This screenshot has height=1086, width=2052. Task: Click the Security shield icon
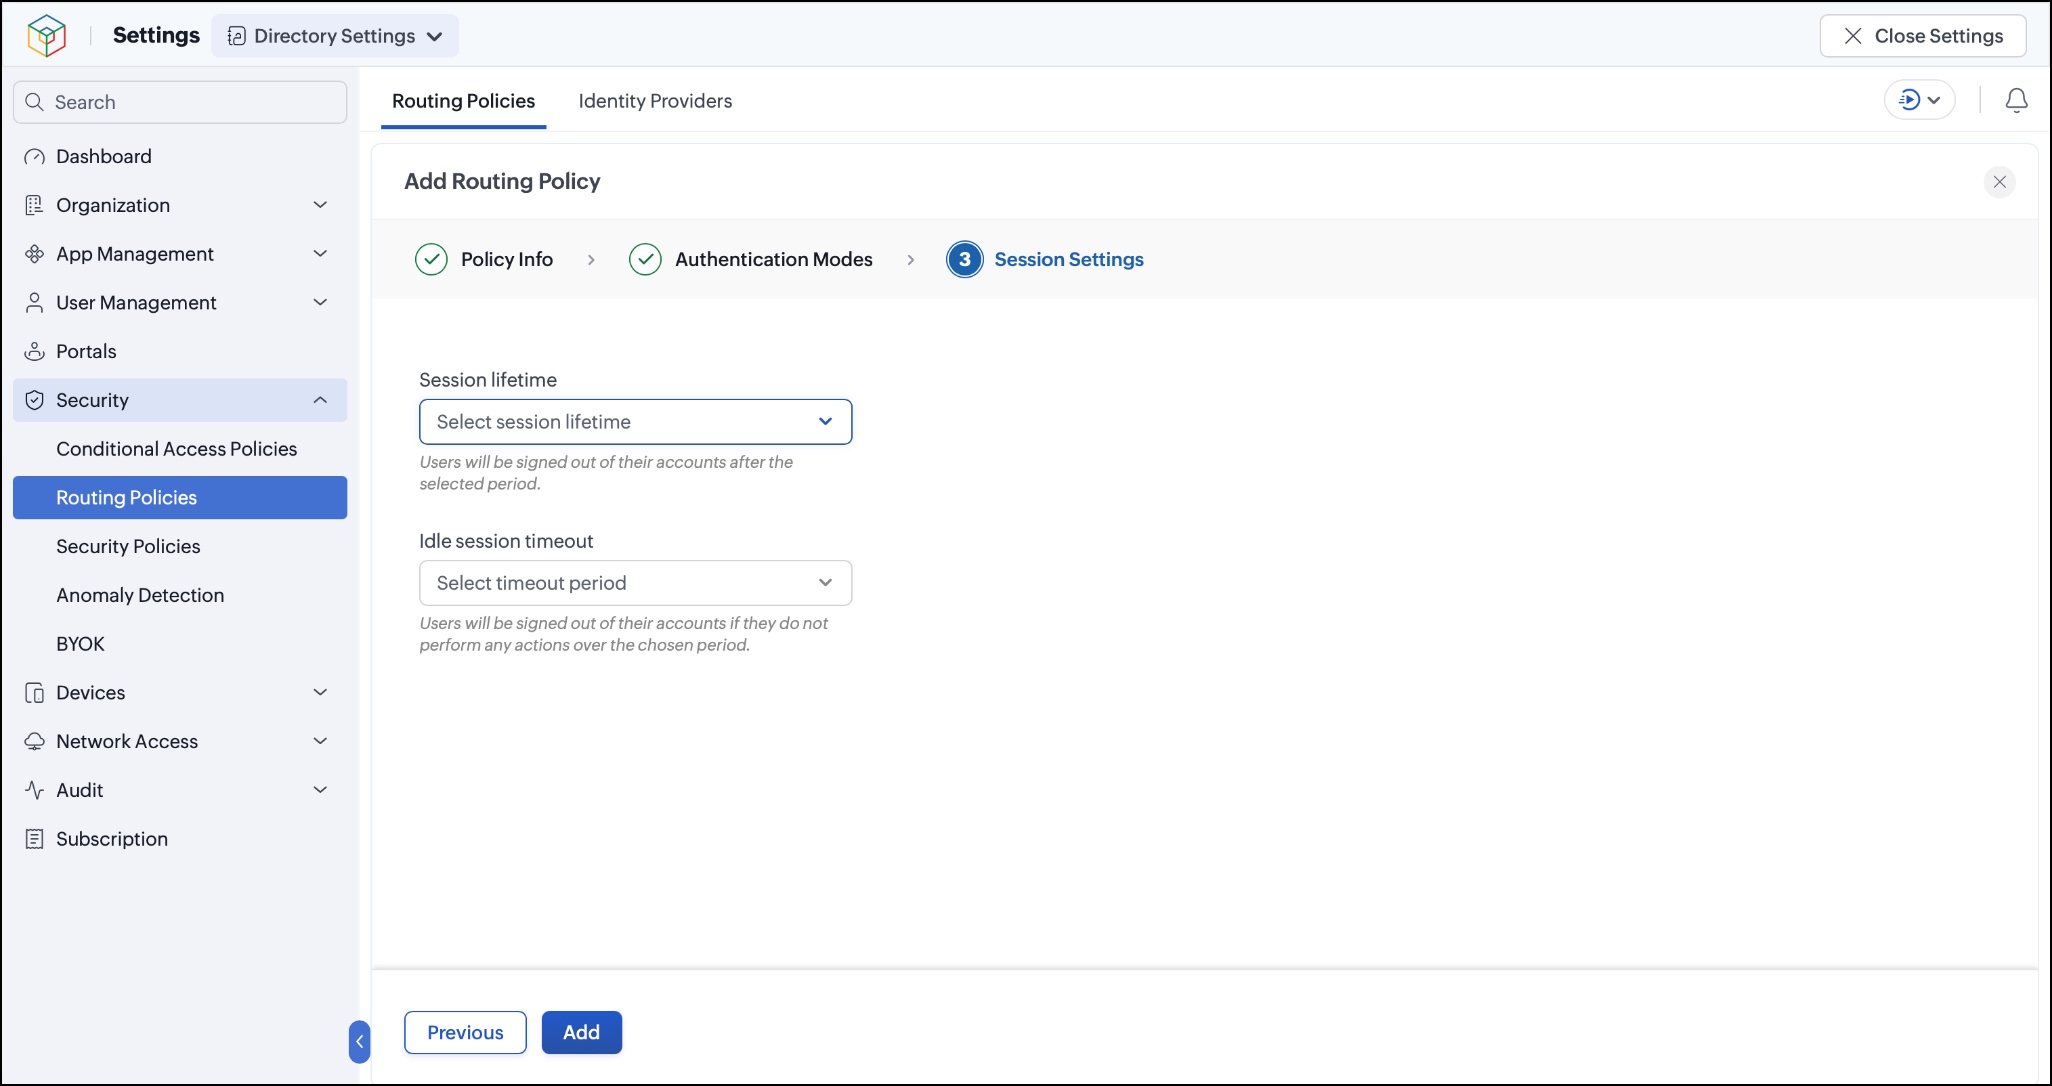pyautogui.click(x=35, y=400)
